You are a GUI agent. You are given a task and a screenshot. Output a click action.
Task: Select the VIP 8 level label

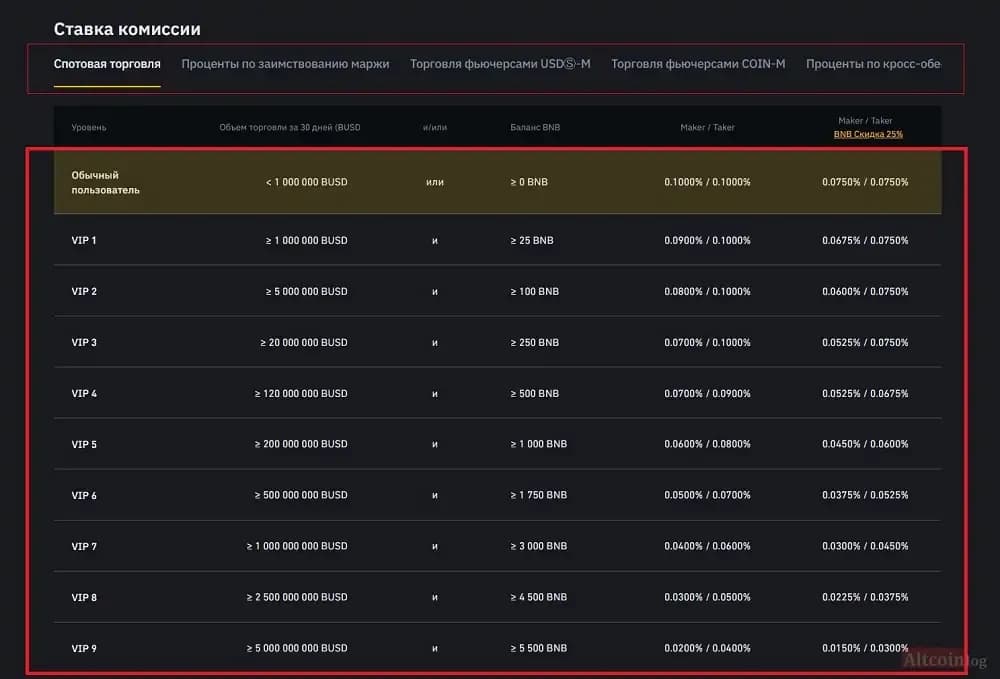click(84, 597)
